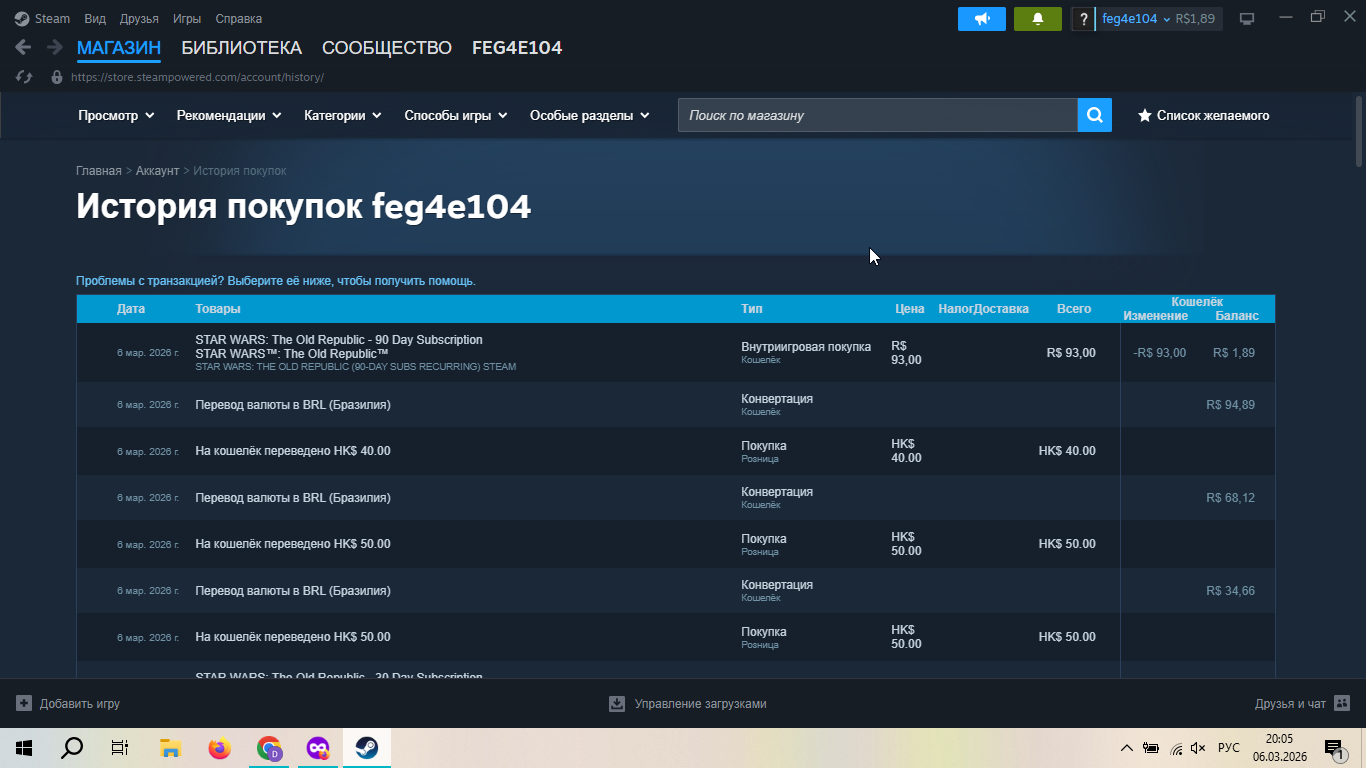Open the Друзья menu
Viewport: 1366px width, 768px height.
(x=139, y=18)
